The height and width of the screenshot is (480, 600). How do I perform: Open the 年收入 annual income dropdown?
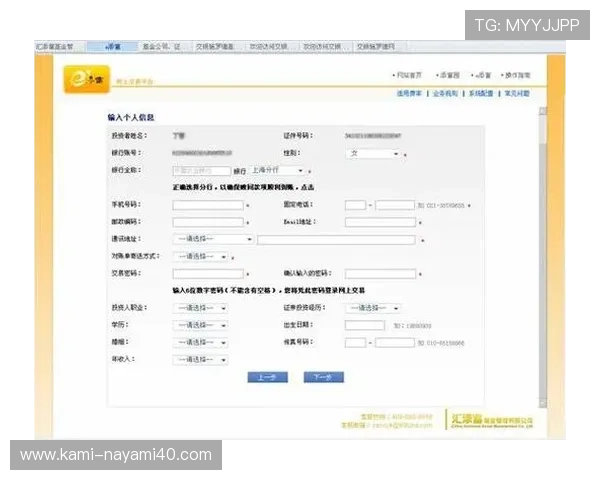(201, 360)
